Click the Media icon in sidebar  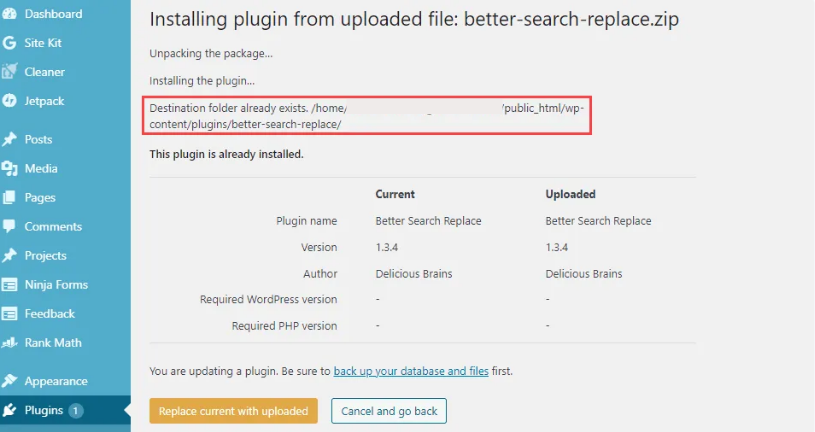pyautogui.click(x=9, y=168)
